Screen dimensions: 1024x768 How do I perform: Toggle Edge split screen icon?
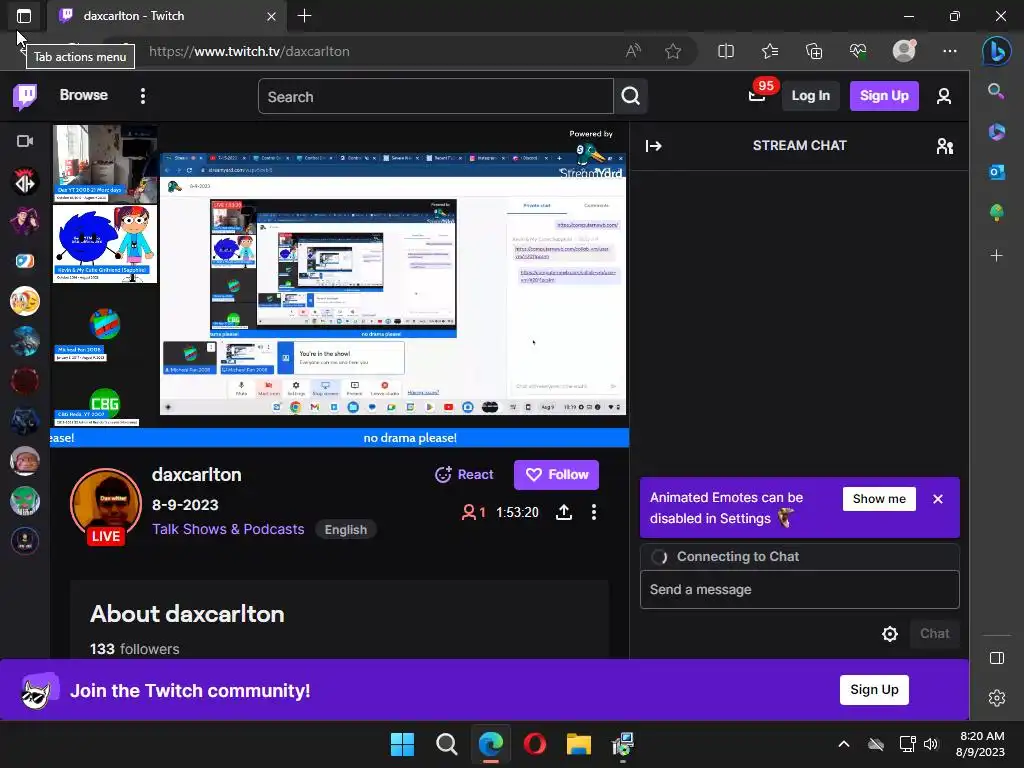tap(726, 51)
